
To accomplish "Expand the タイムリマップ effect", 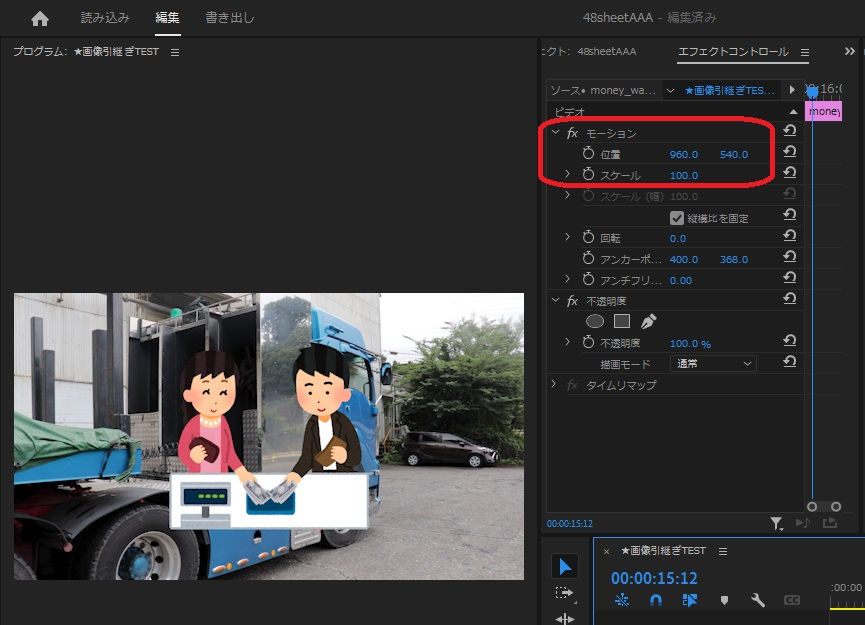I will pos(554,384).
